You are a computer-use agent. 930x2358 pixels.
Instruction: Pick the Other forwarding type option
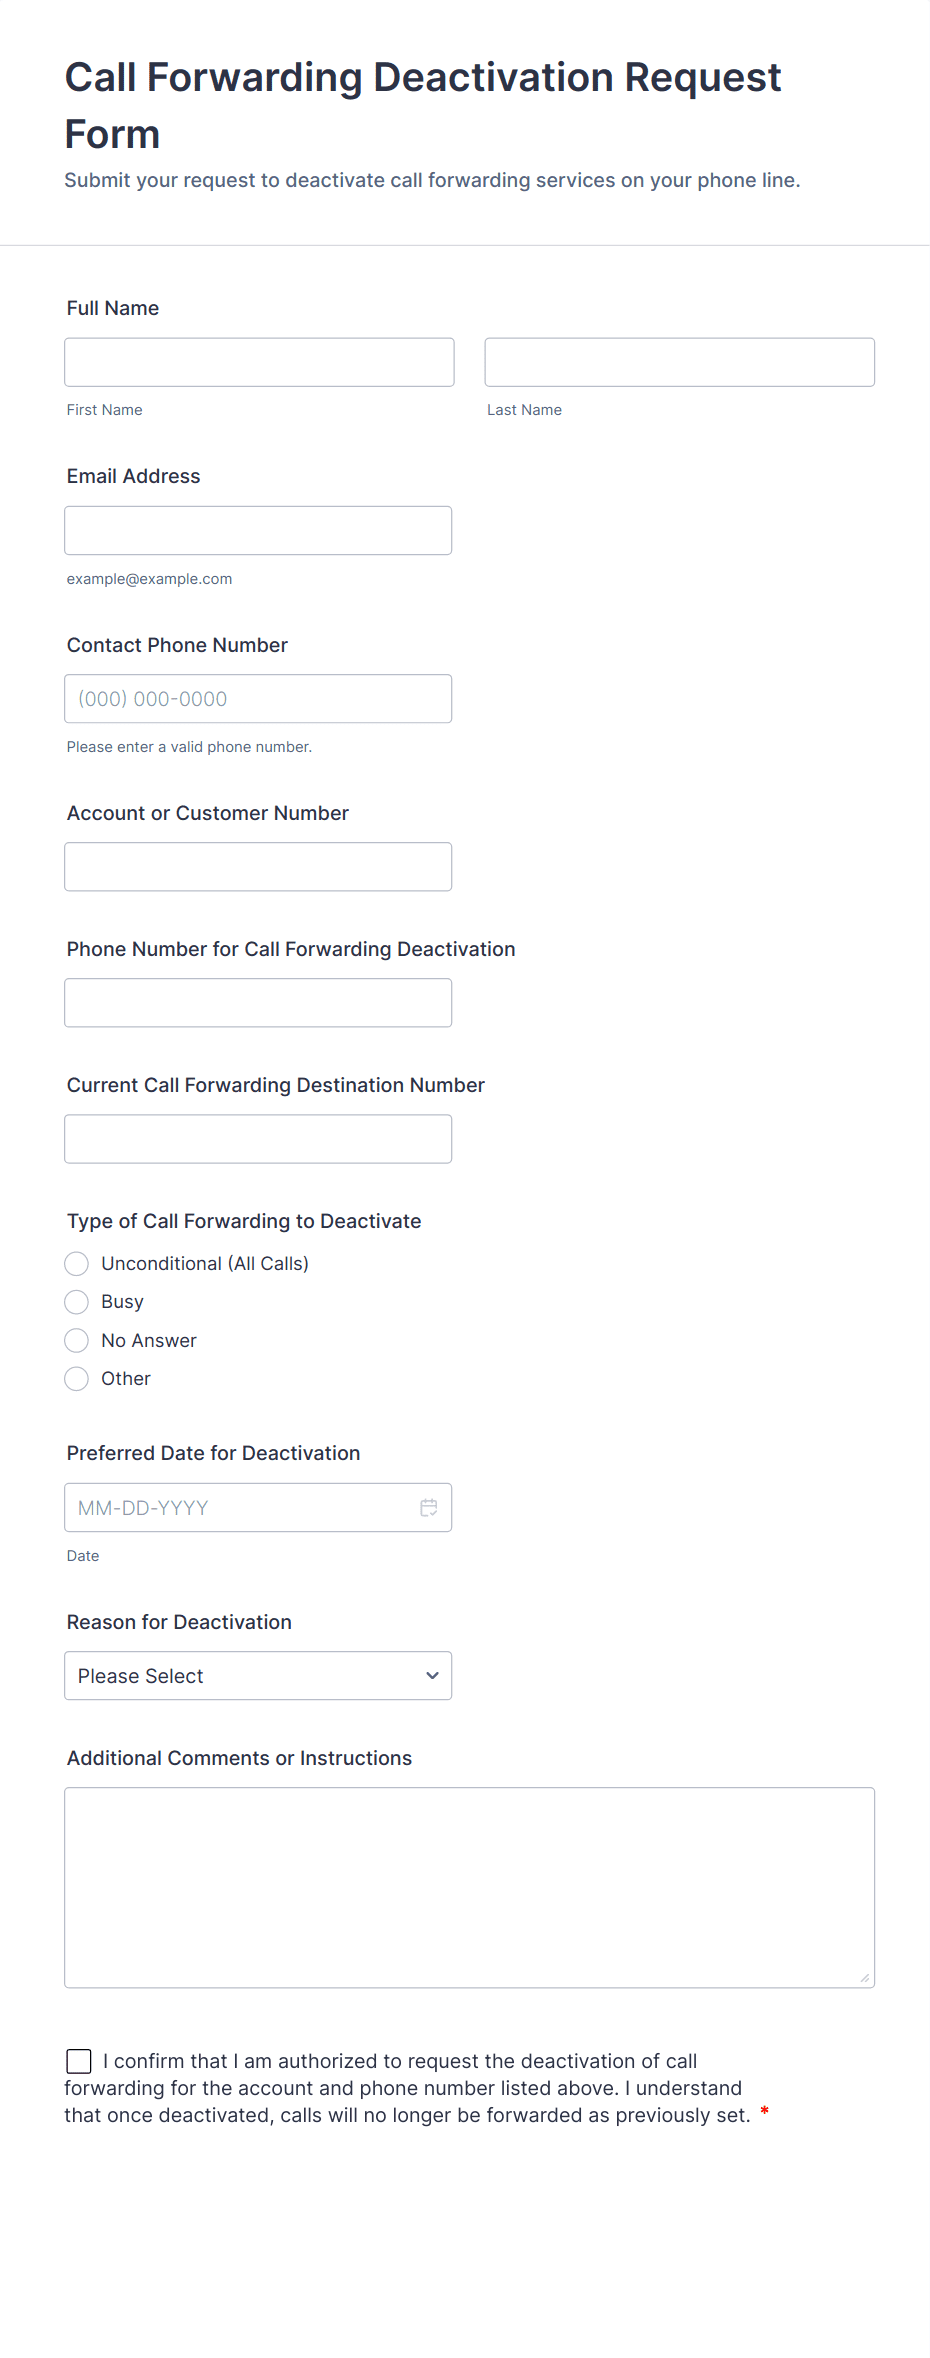(x=77, y=1379)
